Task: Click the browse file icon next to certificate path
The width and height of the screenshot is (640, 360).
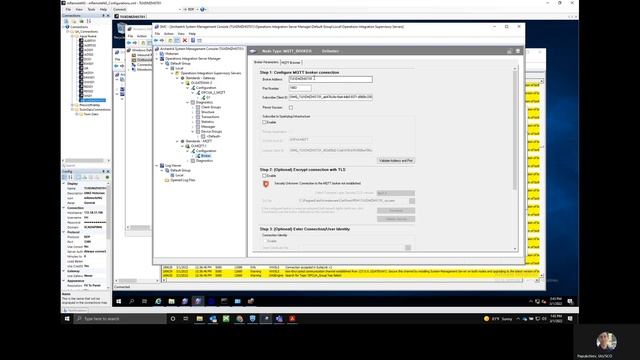Action: point(412,201)
